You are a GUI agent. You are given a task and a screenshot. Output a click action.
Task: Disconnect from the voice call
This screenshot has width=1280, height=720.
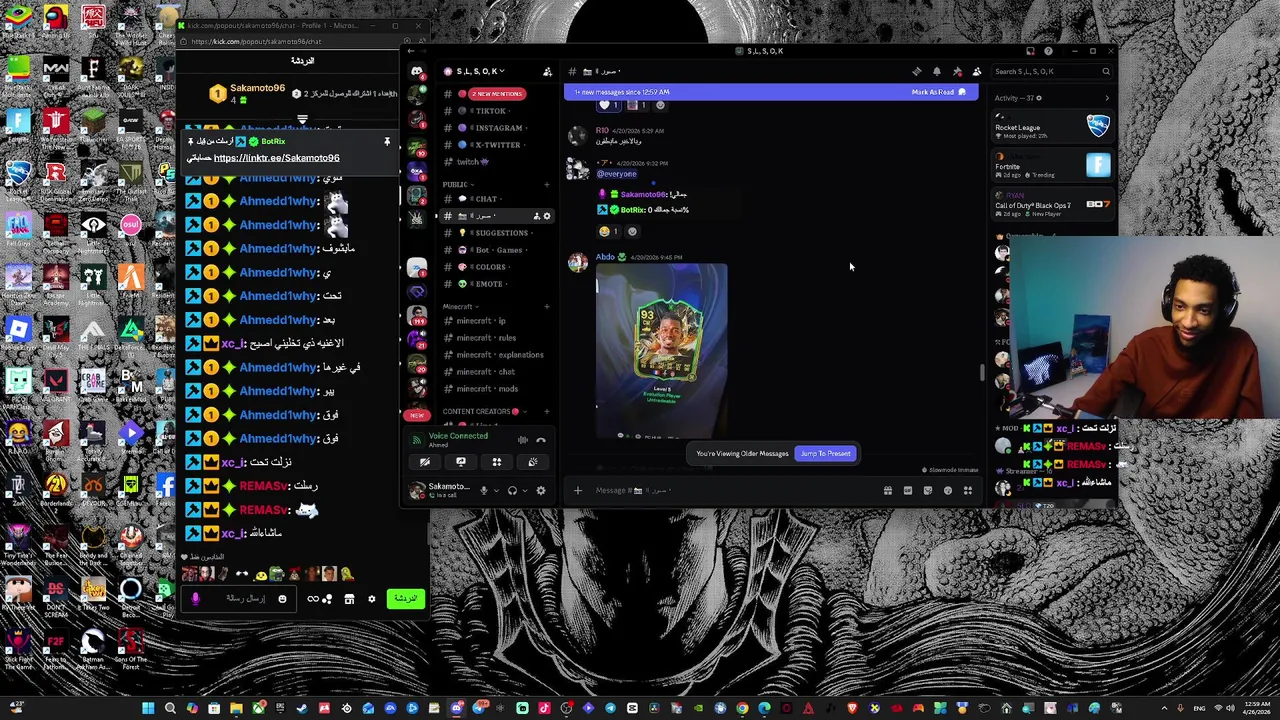point(541,440)
